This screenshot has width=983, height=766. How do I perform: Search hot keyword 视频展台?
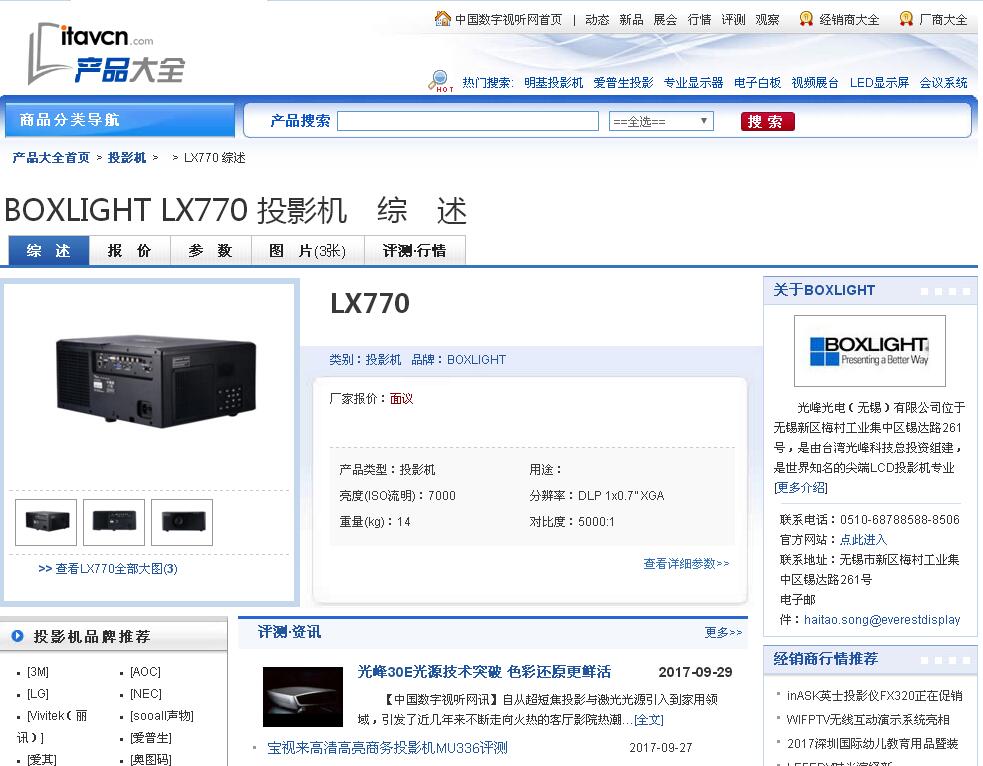[x=815, y=83]
